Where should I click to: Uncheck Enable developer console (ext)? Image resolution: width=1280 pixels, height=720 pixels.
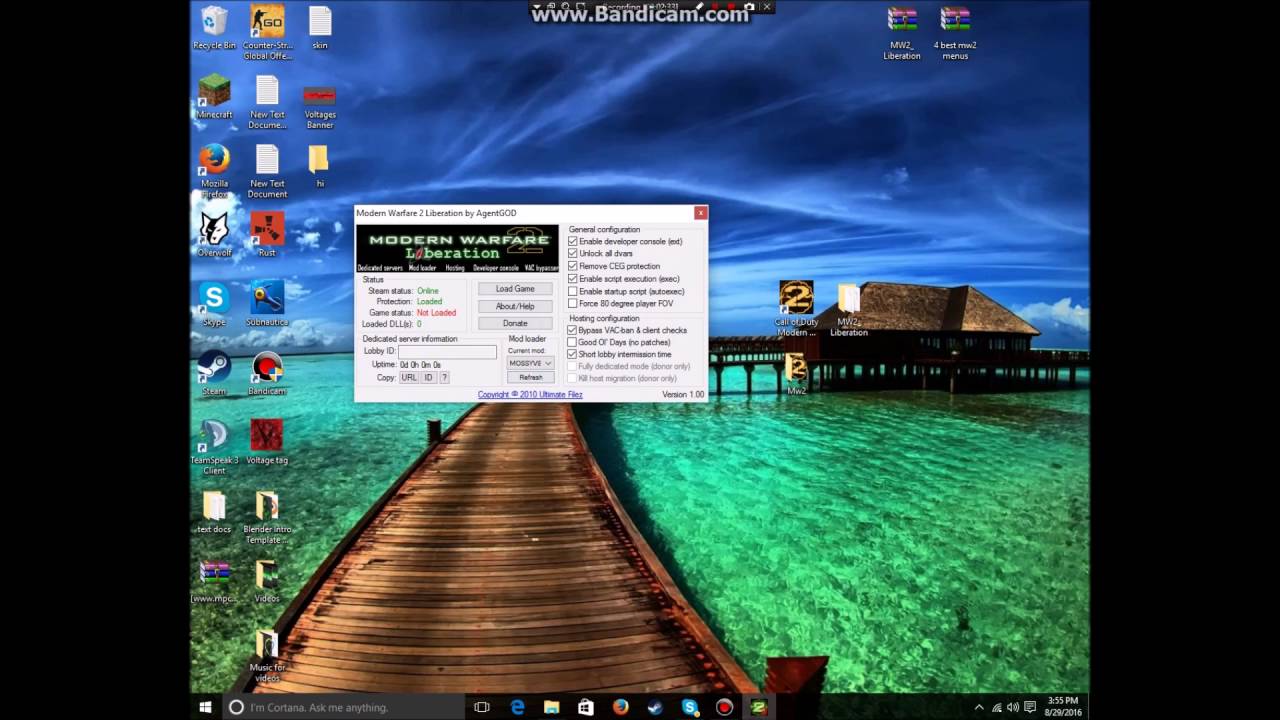tap(573, 242)
